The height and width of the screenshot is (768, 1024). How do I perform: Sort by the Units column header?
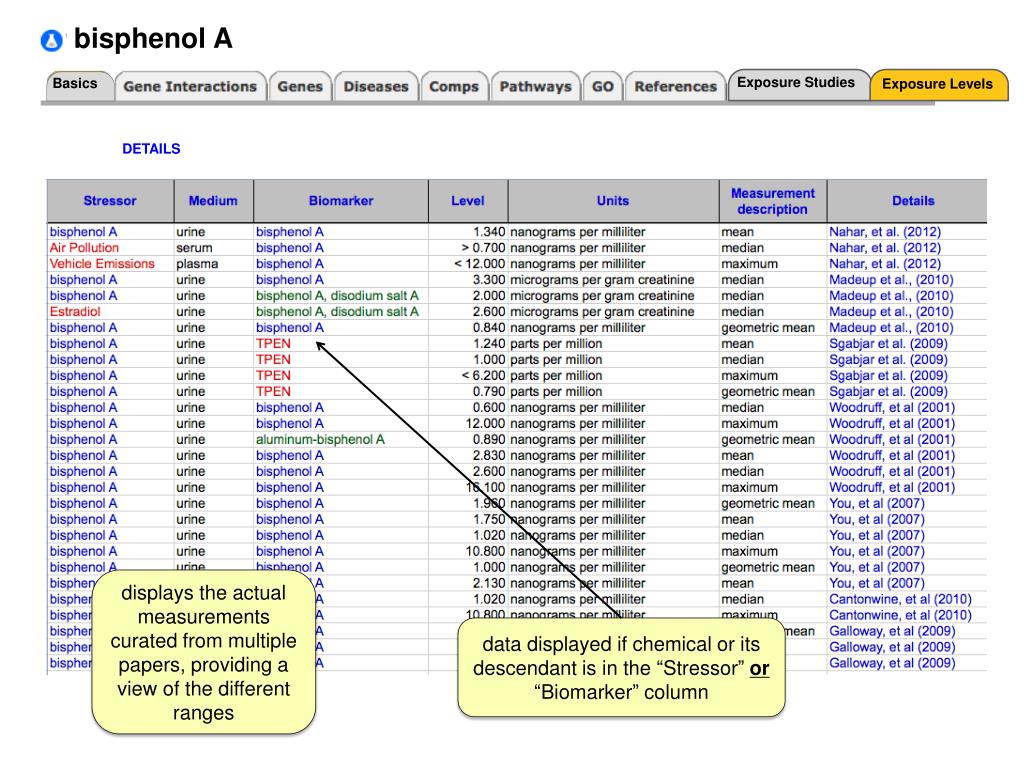click(613, 201)
